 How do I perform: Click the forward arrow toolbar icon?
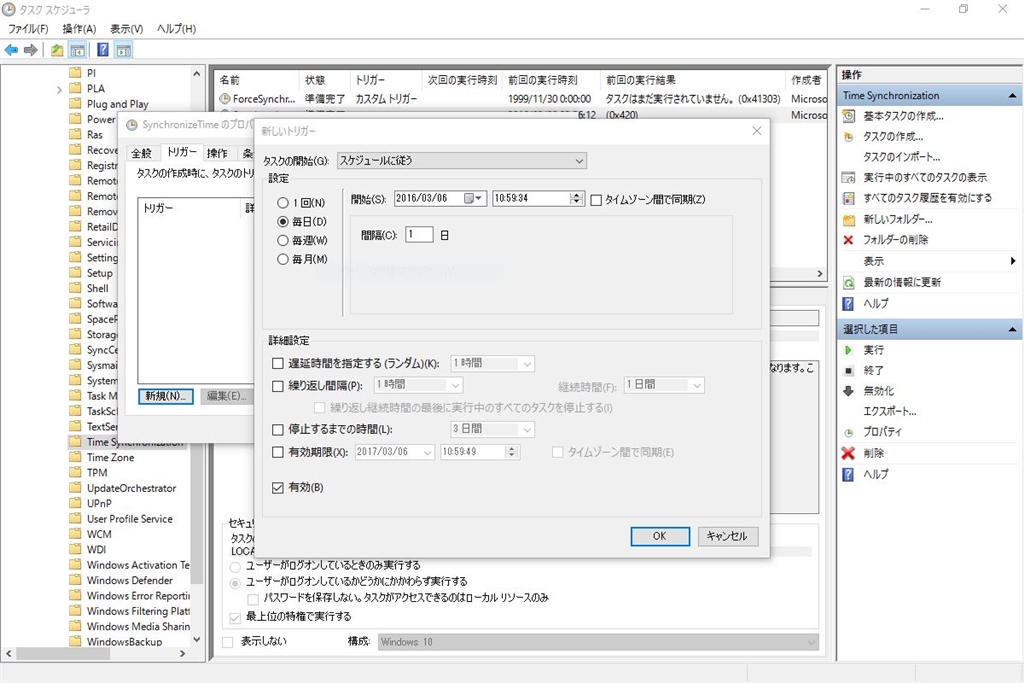pos(30,50)
